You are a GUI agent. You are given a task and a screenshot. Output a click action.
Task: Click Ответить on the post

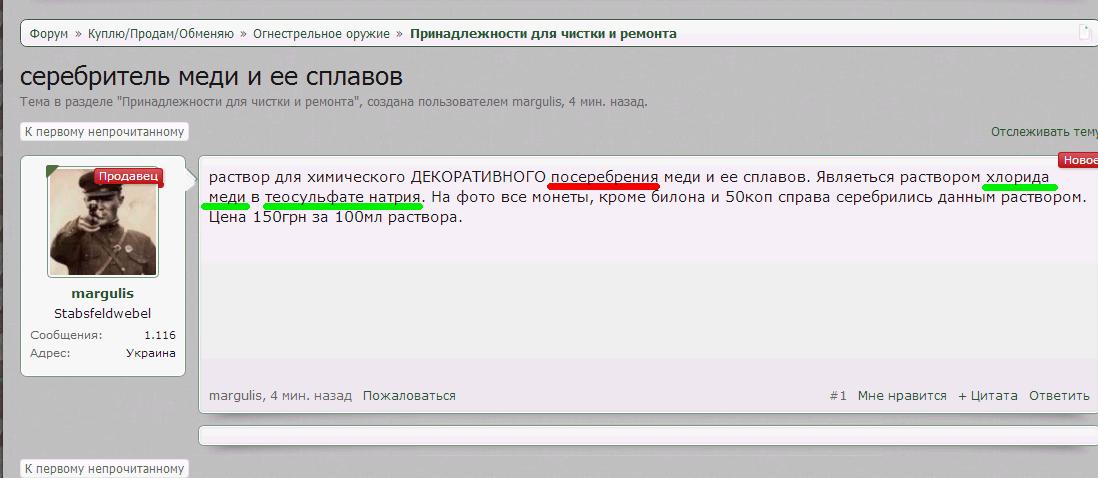(1059, 395)
